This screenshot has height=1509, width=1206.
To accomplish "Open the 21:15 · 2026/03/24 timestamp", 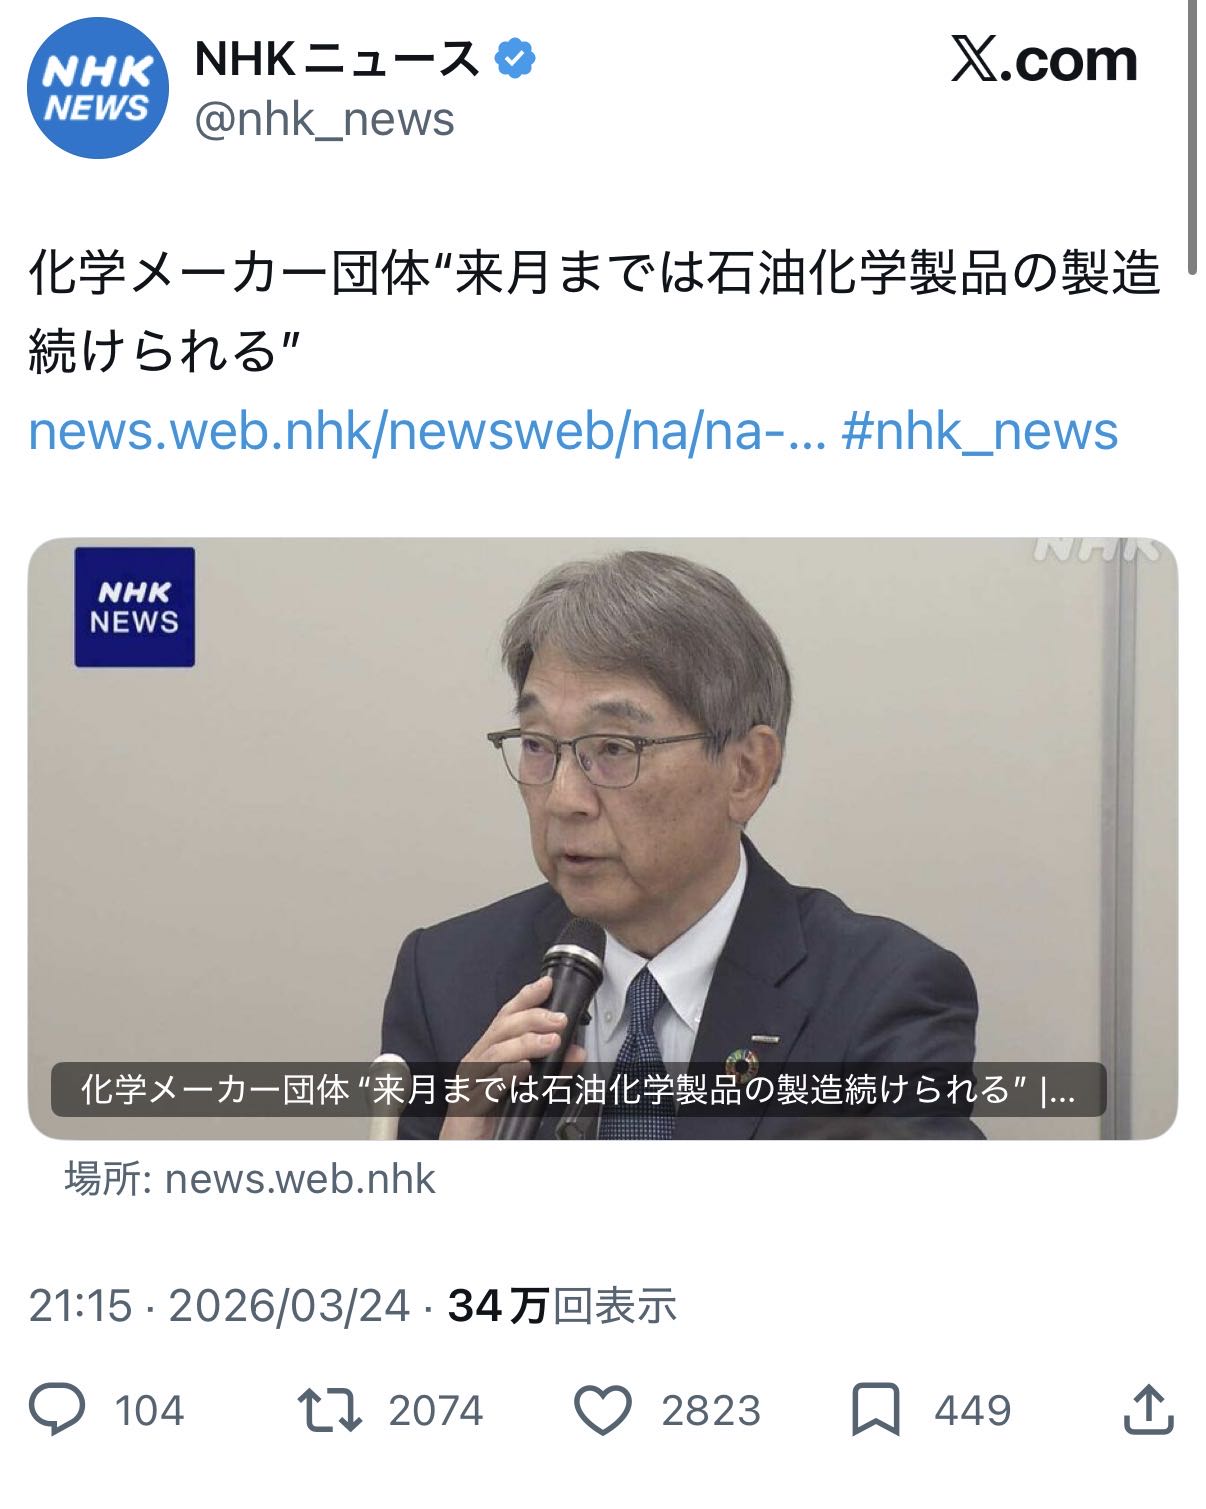I will (219, 1306).
